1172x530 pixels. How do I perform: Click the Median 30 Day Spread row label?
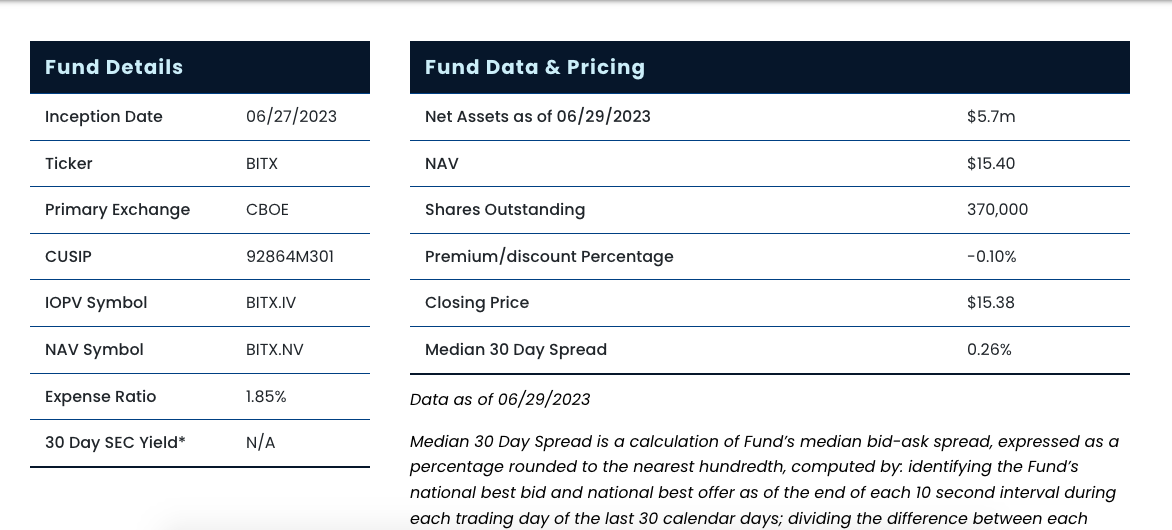[x=516, y=349]
